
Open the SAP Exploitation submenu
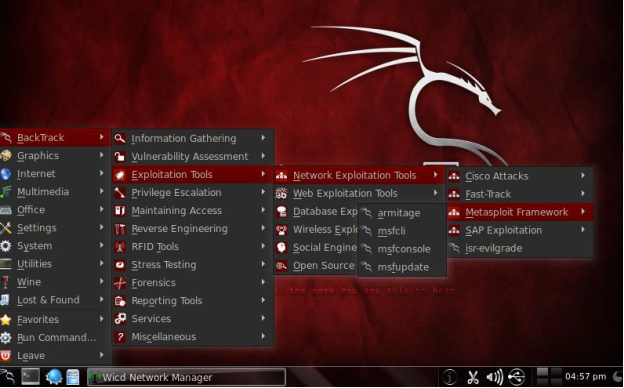[519, 230]
